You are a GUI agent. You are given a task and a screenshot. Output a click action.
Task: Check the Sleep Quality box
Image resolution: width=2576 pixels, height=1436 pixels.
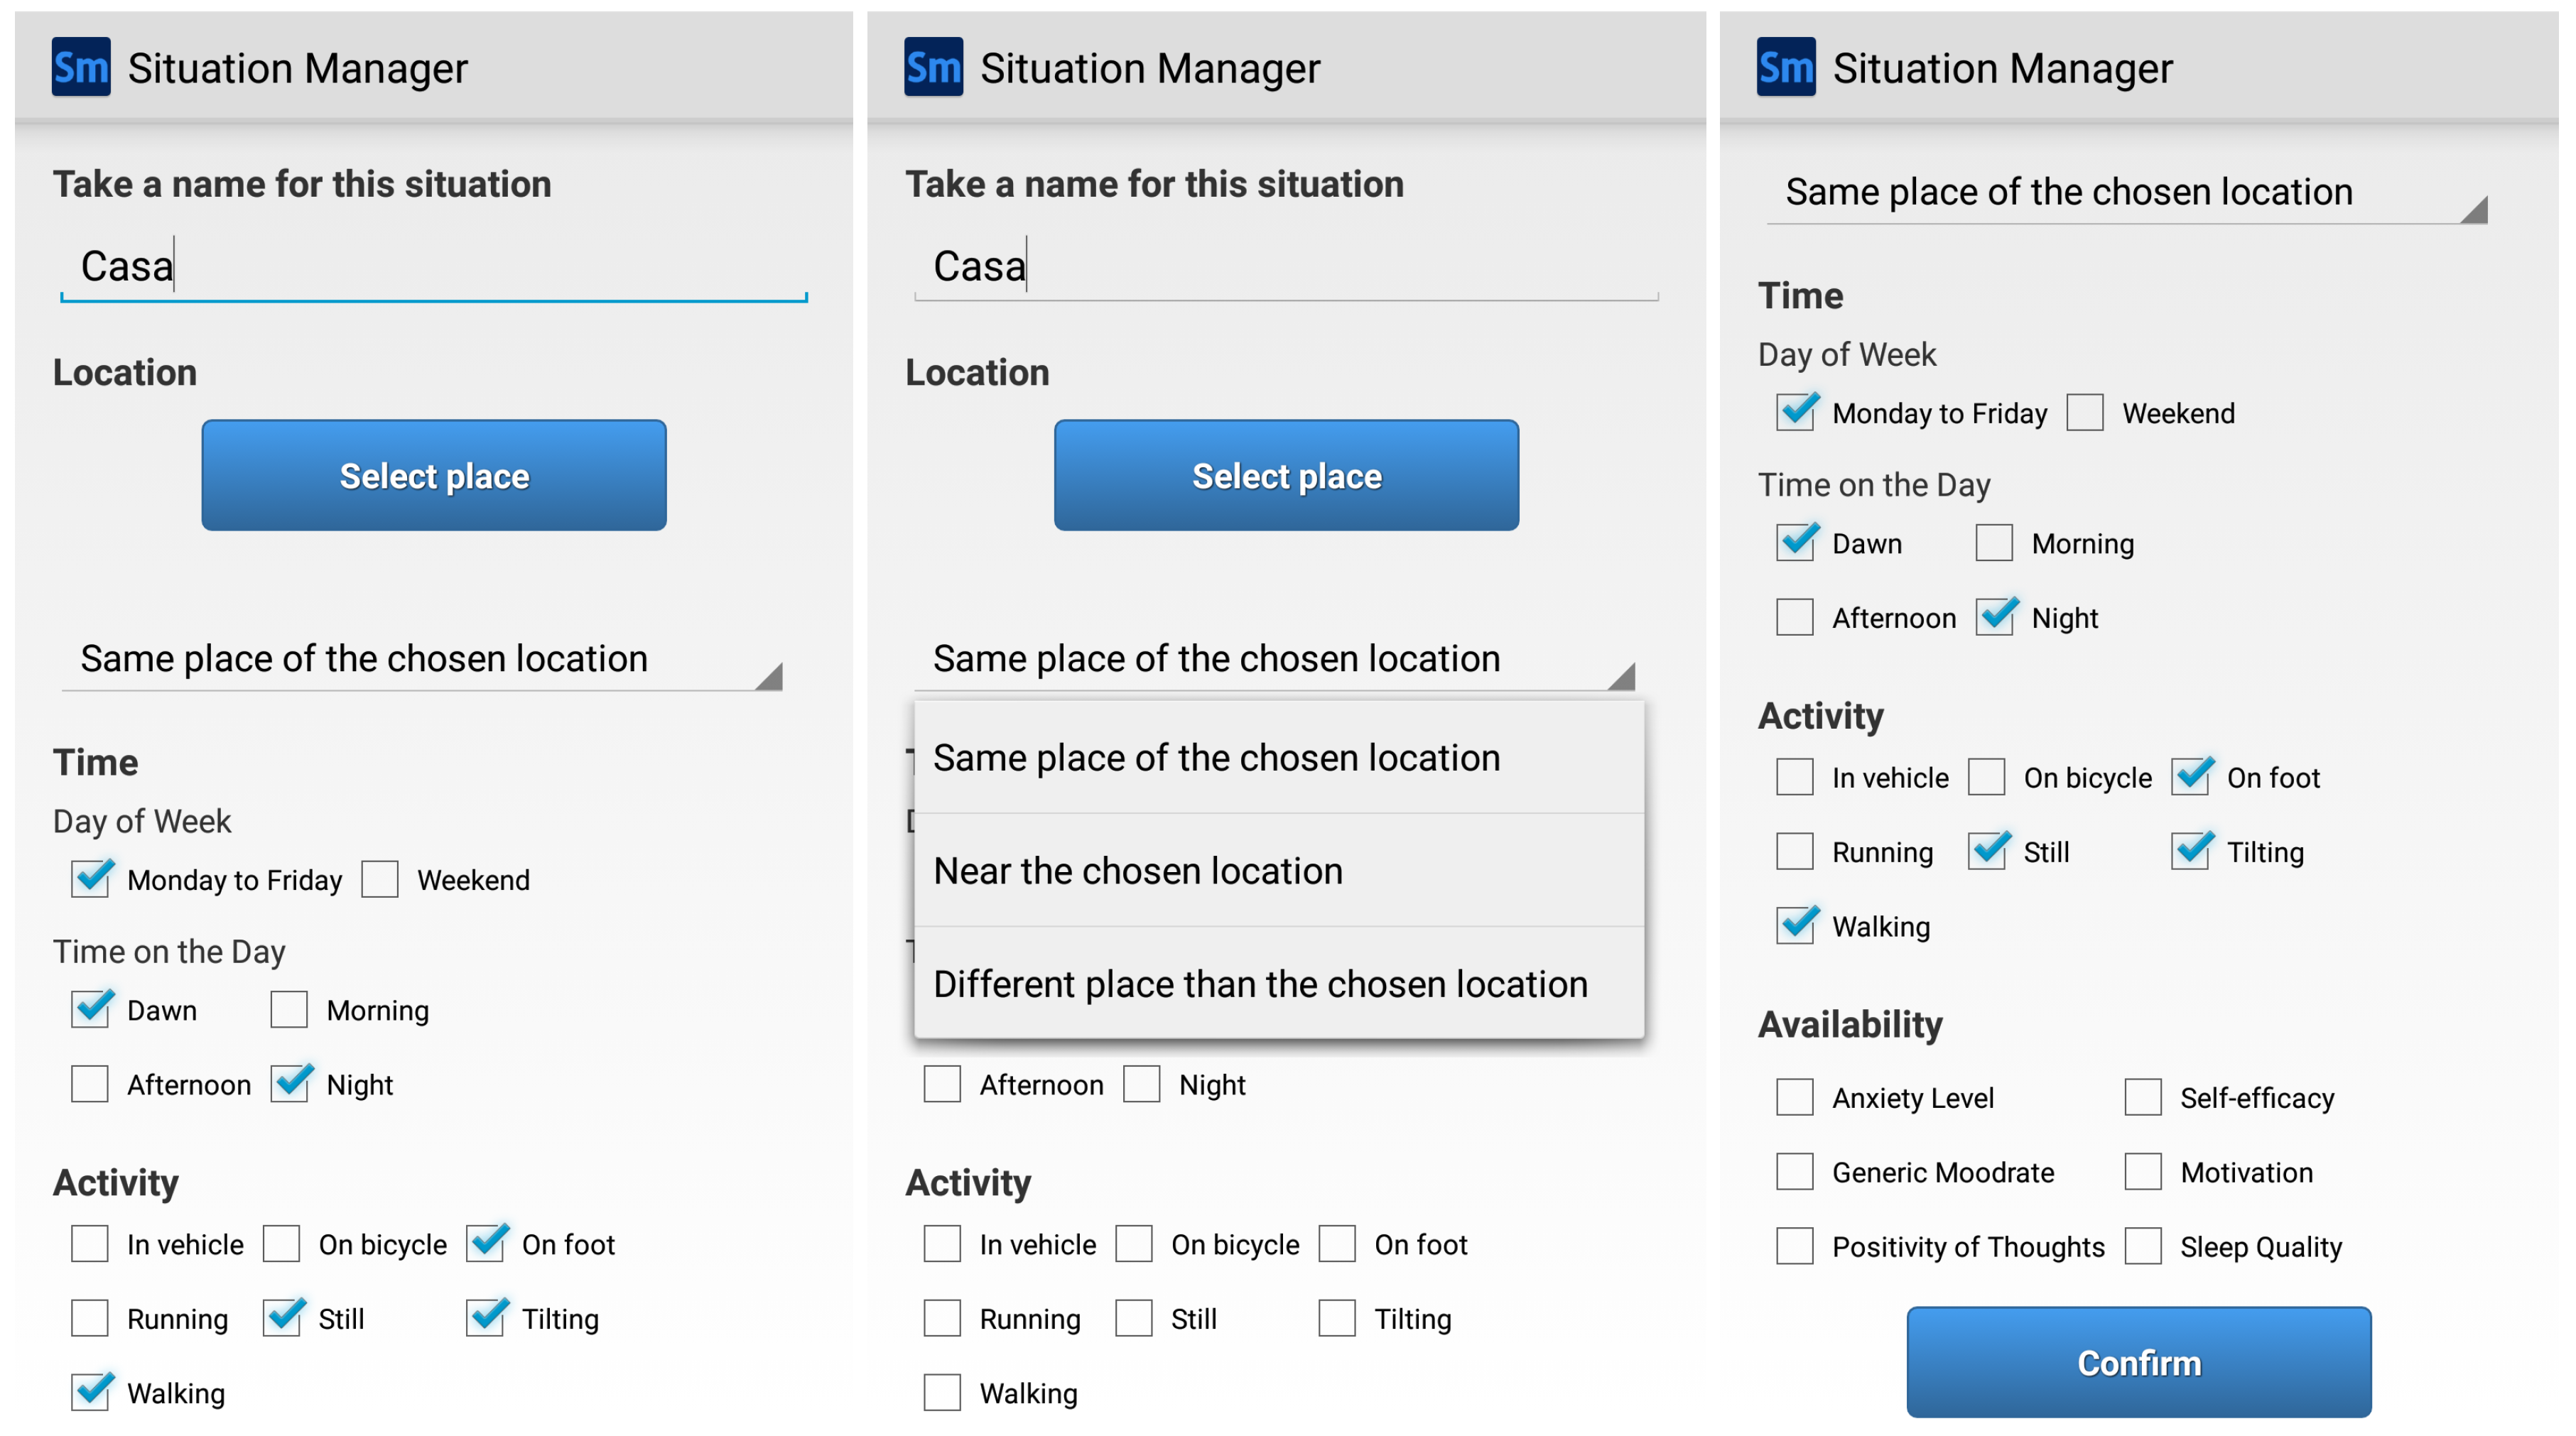coord(2143,1246)
